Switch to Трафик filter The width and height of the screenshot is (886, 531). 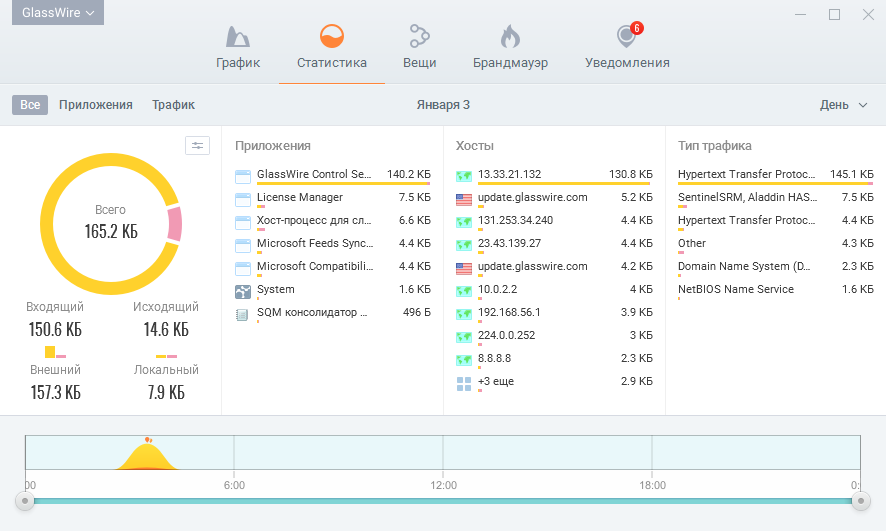173,105
